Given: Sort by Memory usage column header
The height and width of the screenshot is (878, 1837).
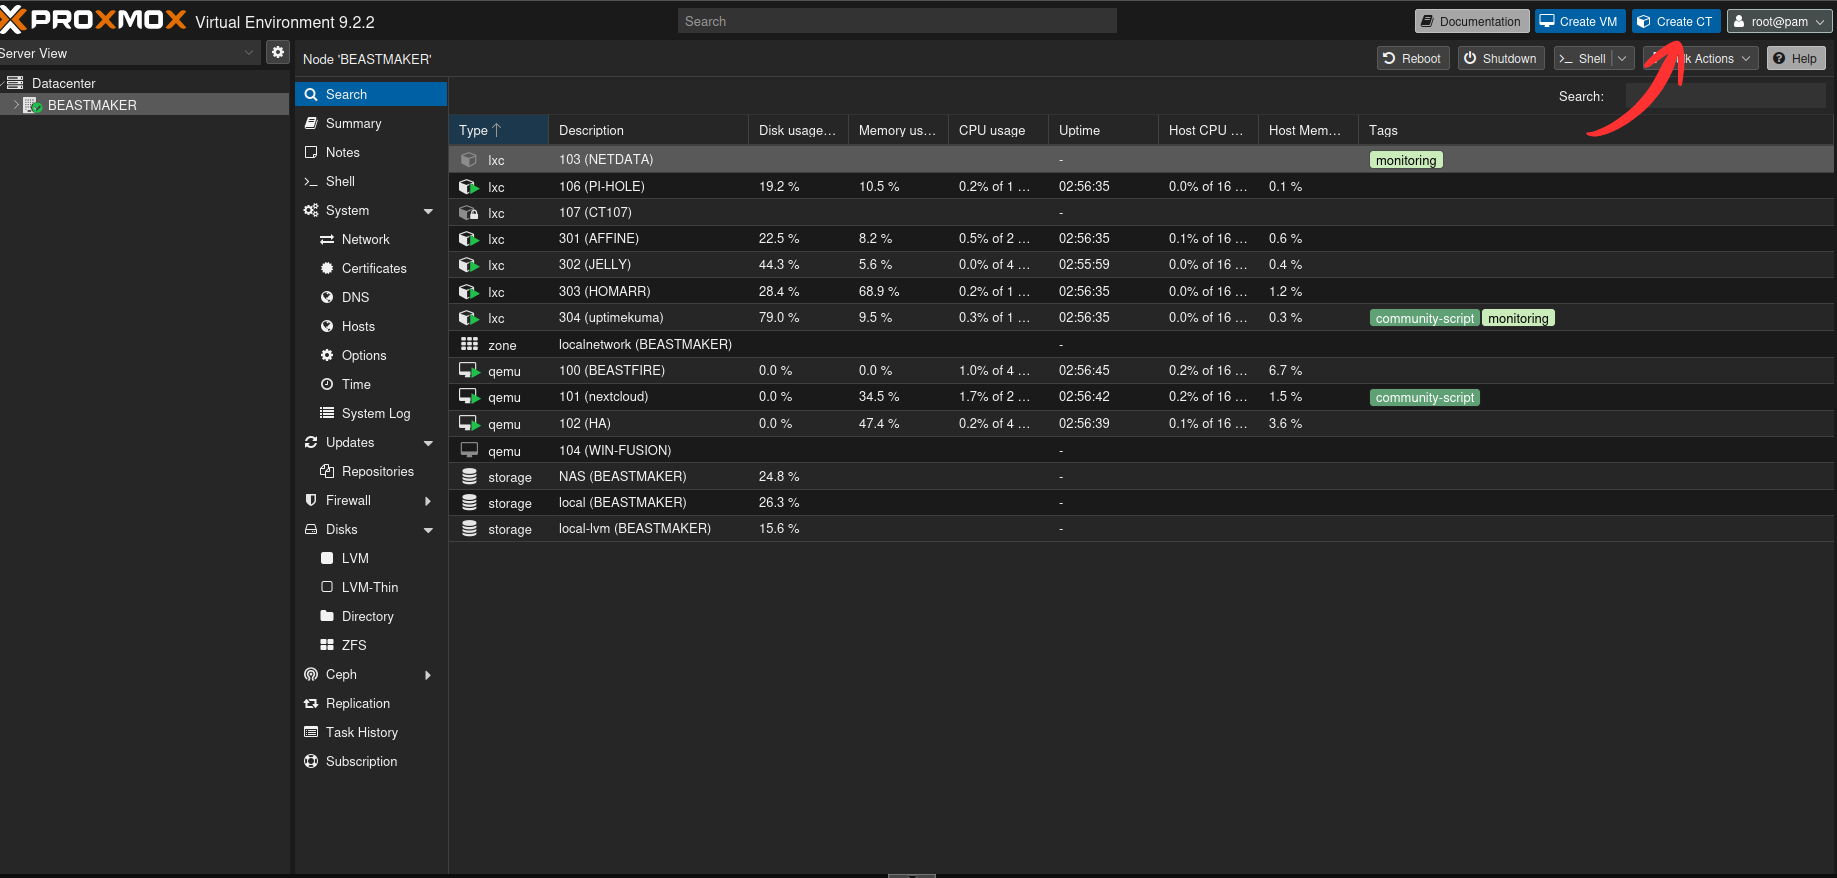Looking at the screenshot, I should [x=898, y=130].
